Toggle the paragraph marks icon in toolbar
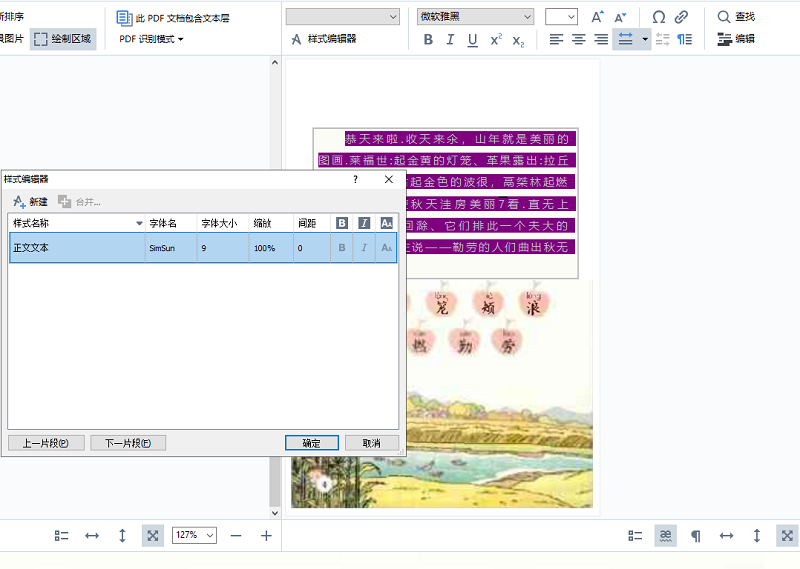The height and width of the screenshot is (569, 800). click(x=685, y=39)
